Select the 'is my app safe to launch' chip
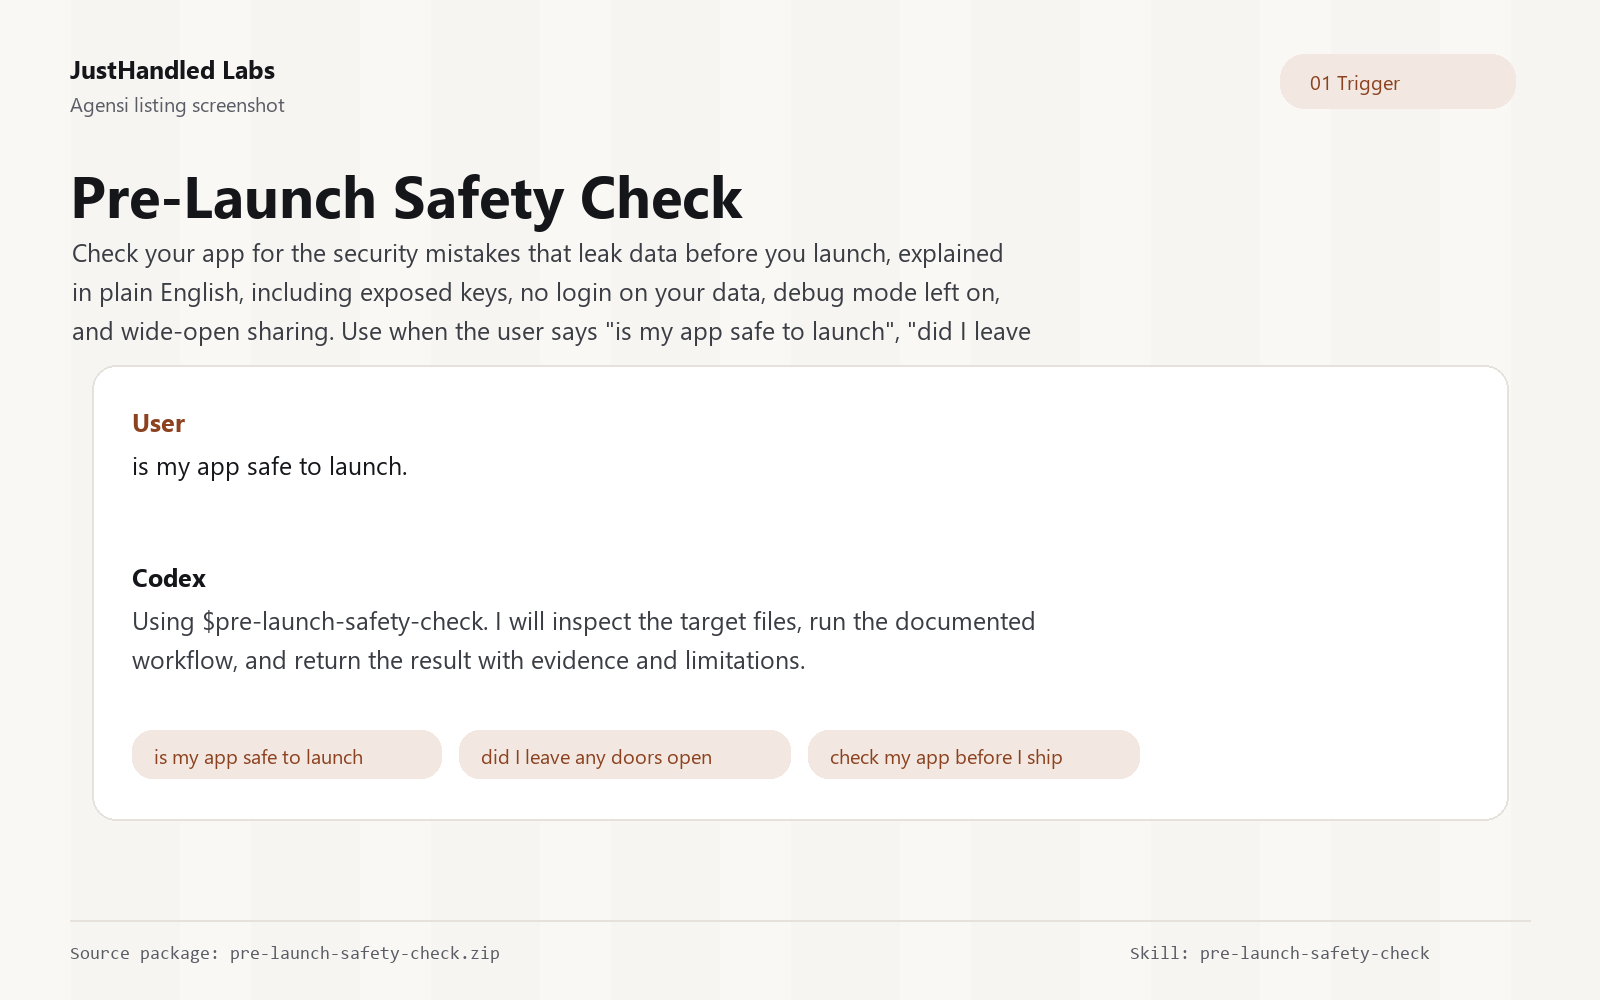Viewport: 1600px width, 1000px height. [x=287, y=755]
